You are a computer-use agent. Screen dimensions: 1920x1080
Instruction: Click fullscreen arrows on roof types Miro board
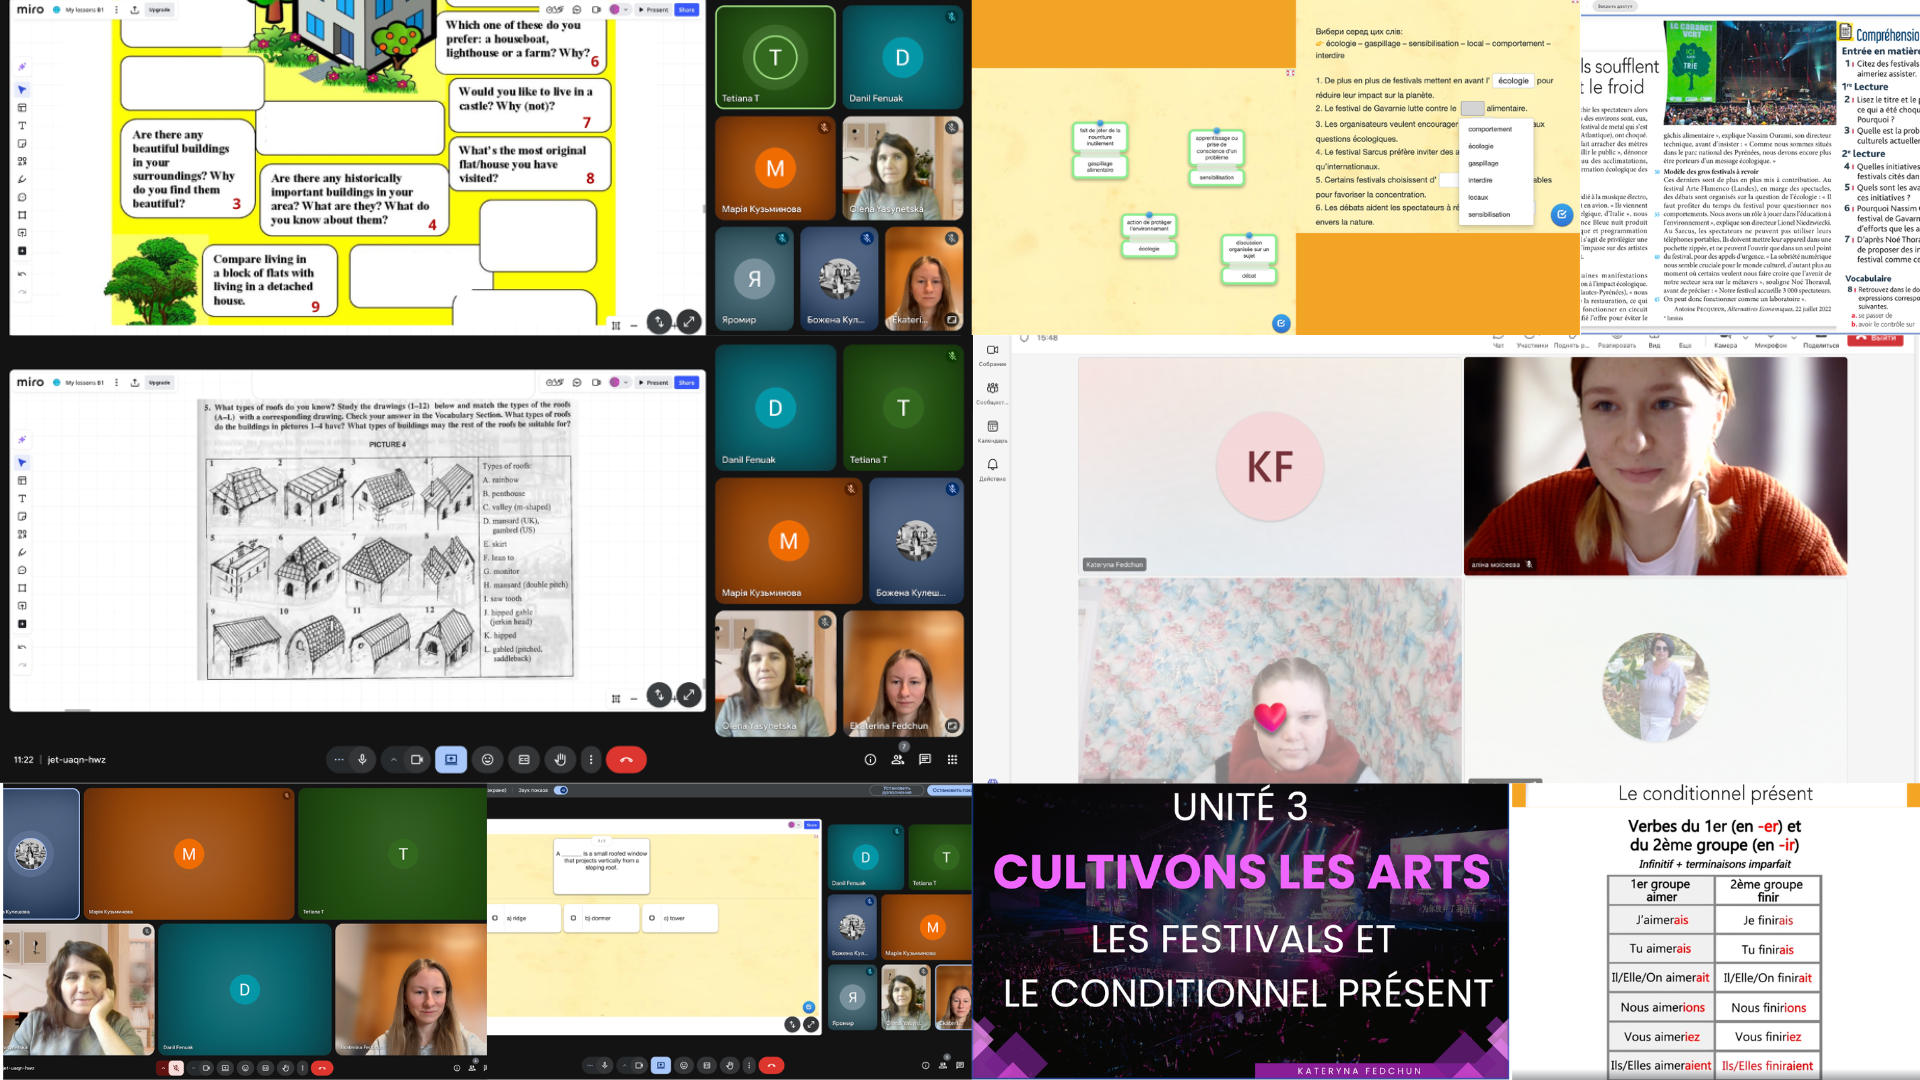(x=689, y=694)
